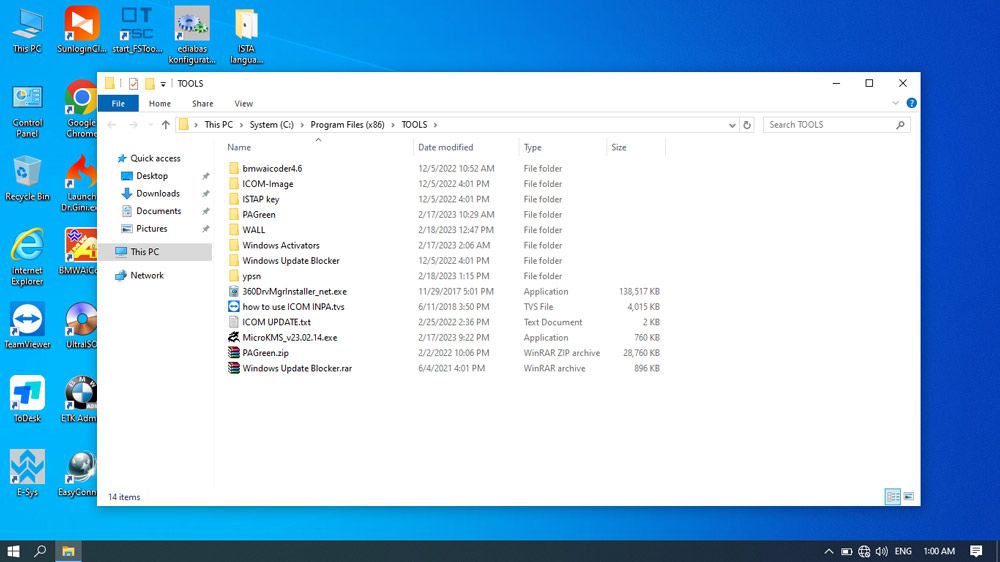Select Downloads in the navigation pane

click(158, 193)
